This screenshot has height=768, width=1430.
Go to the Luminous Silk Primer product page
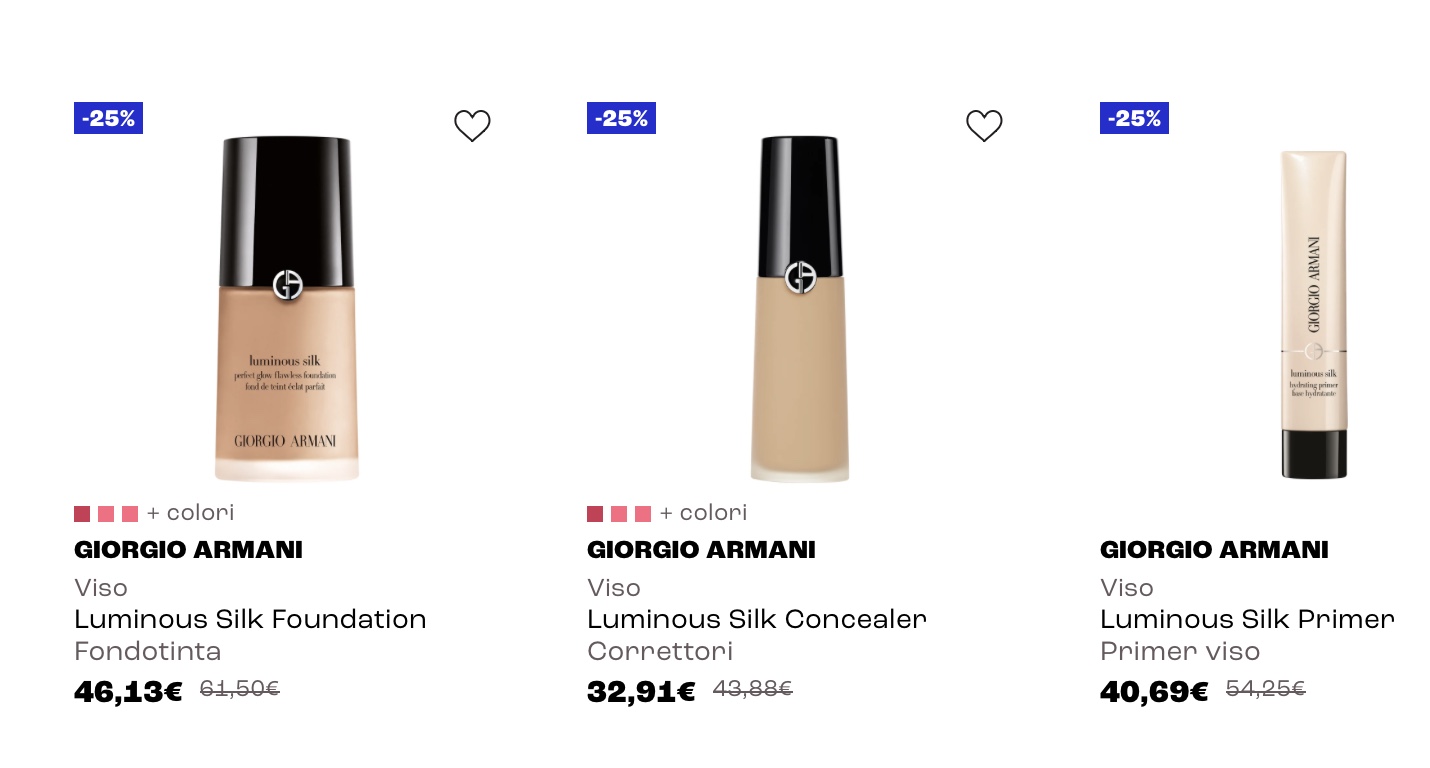(x=1246, y=619)
